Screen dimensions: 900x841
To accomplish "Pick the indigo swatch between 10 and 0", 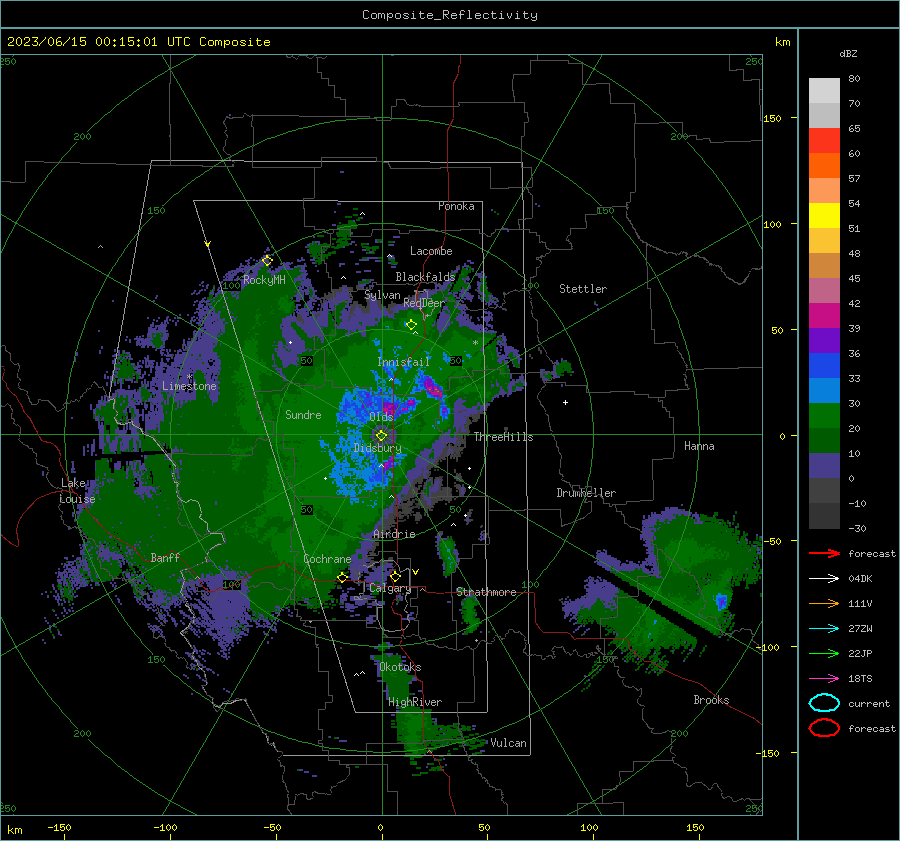I will point(824,465).
